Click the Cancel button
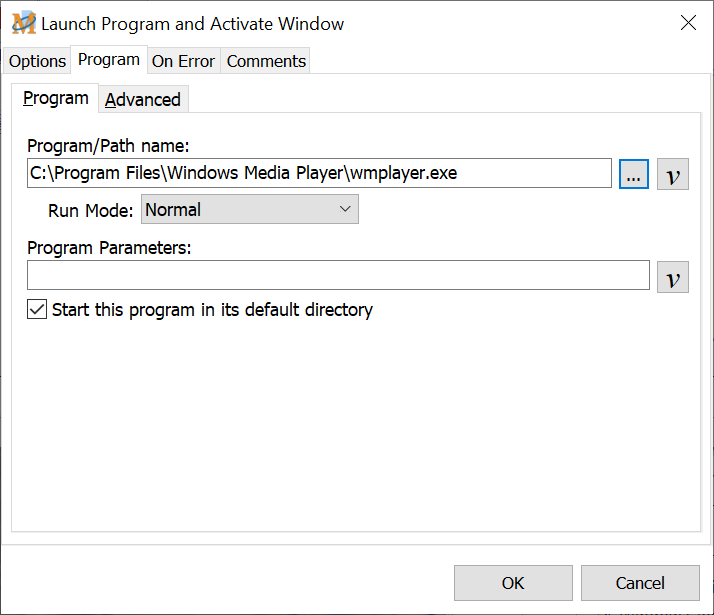Screen dimensions: 714x615 click(639, 583)
